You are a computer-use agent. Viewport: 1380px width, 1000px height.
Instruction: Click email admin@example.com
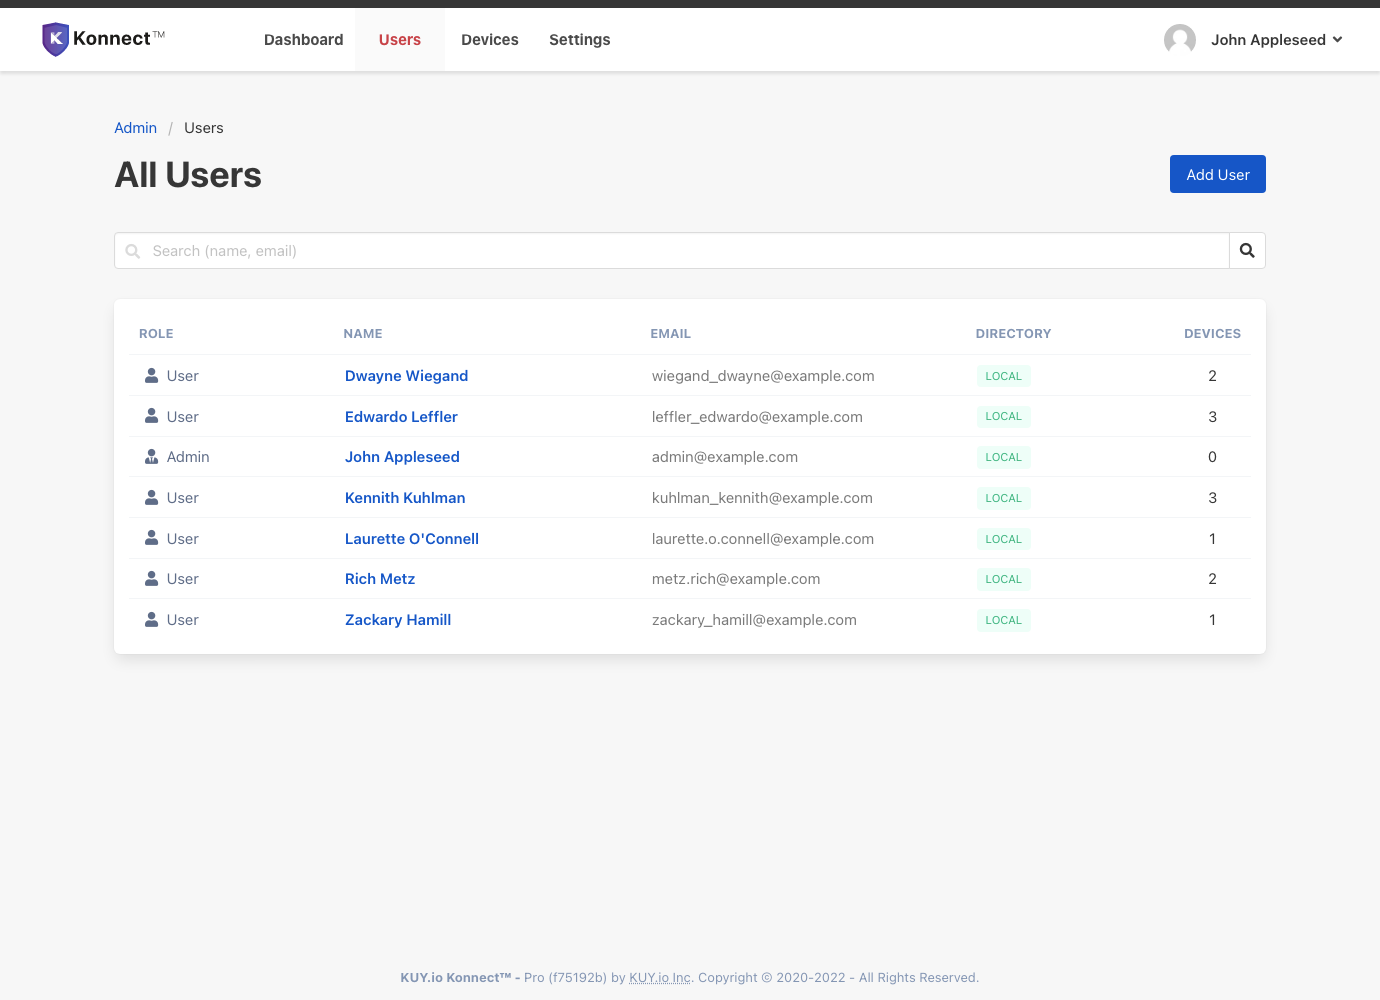(x=725, y=457)
